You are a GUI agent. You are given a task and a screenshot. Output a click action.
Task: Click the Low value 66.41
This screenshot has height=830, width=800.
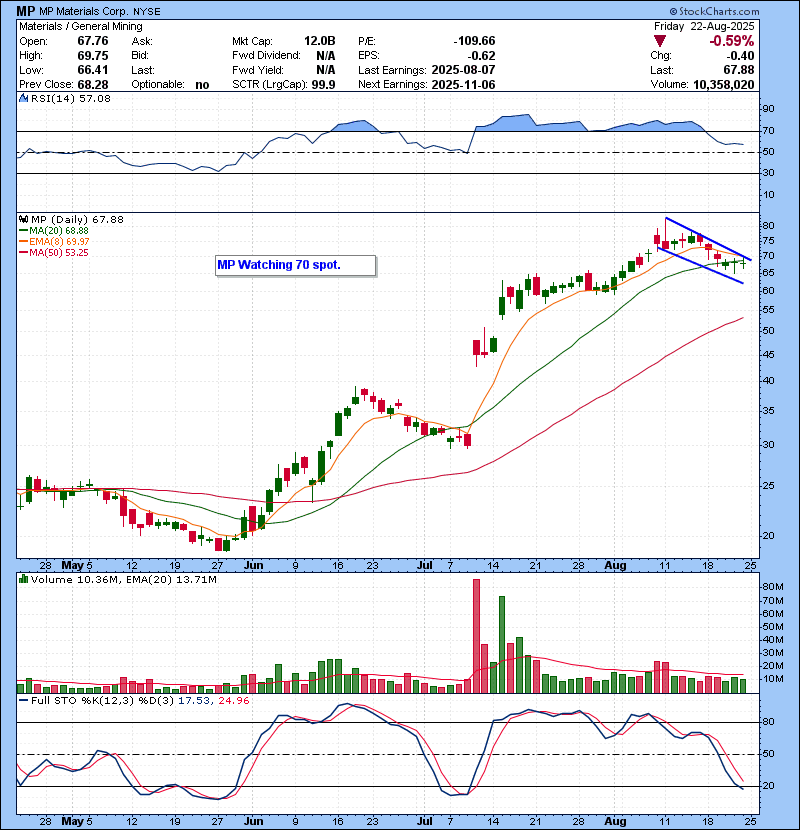93,70
